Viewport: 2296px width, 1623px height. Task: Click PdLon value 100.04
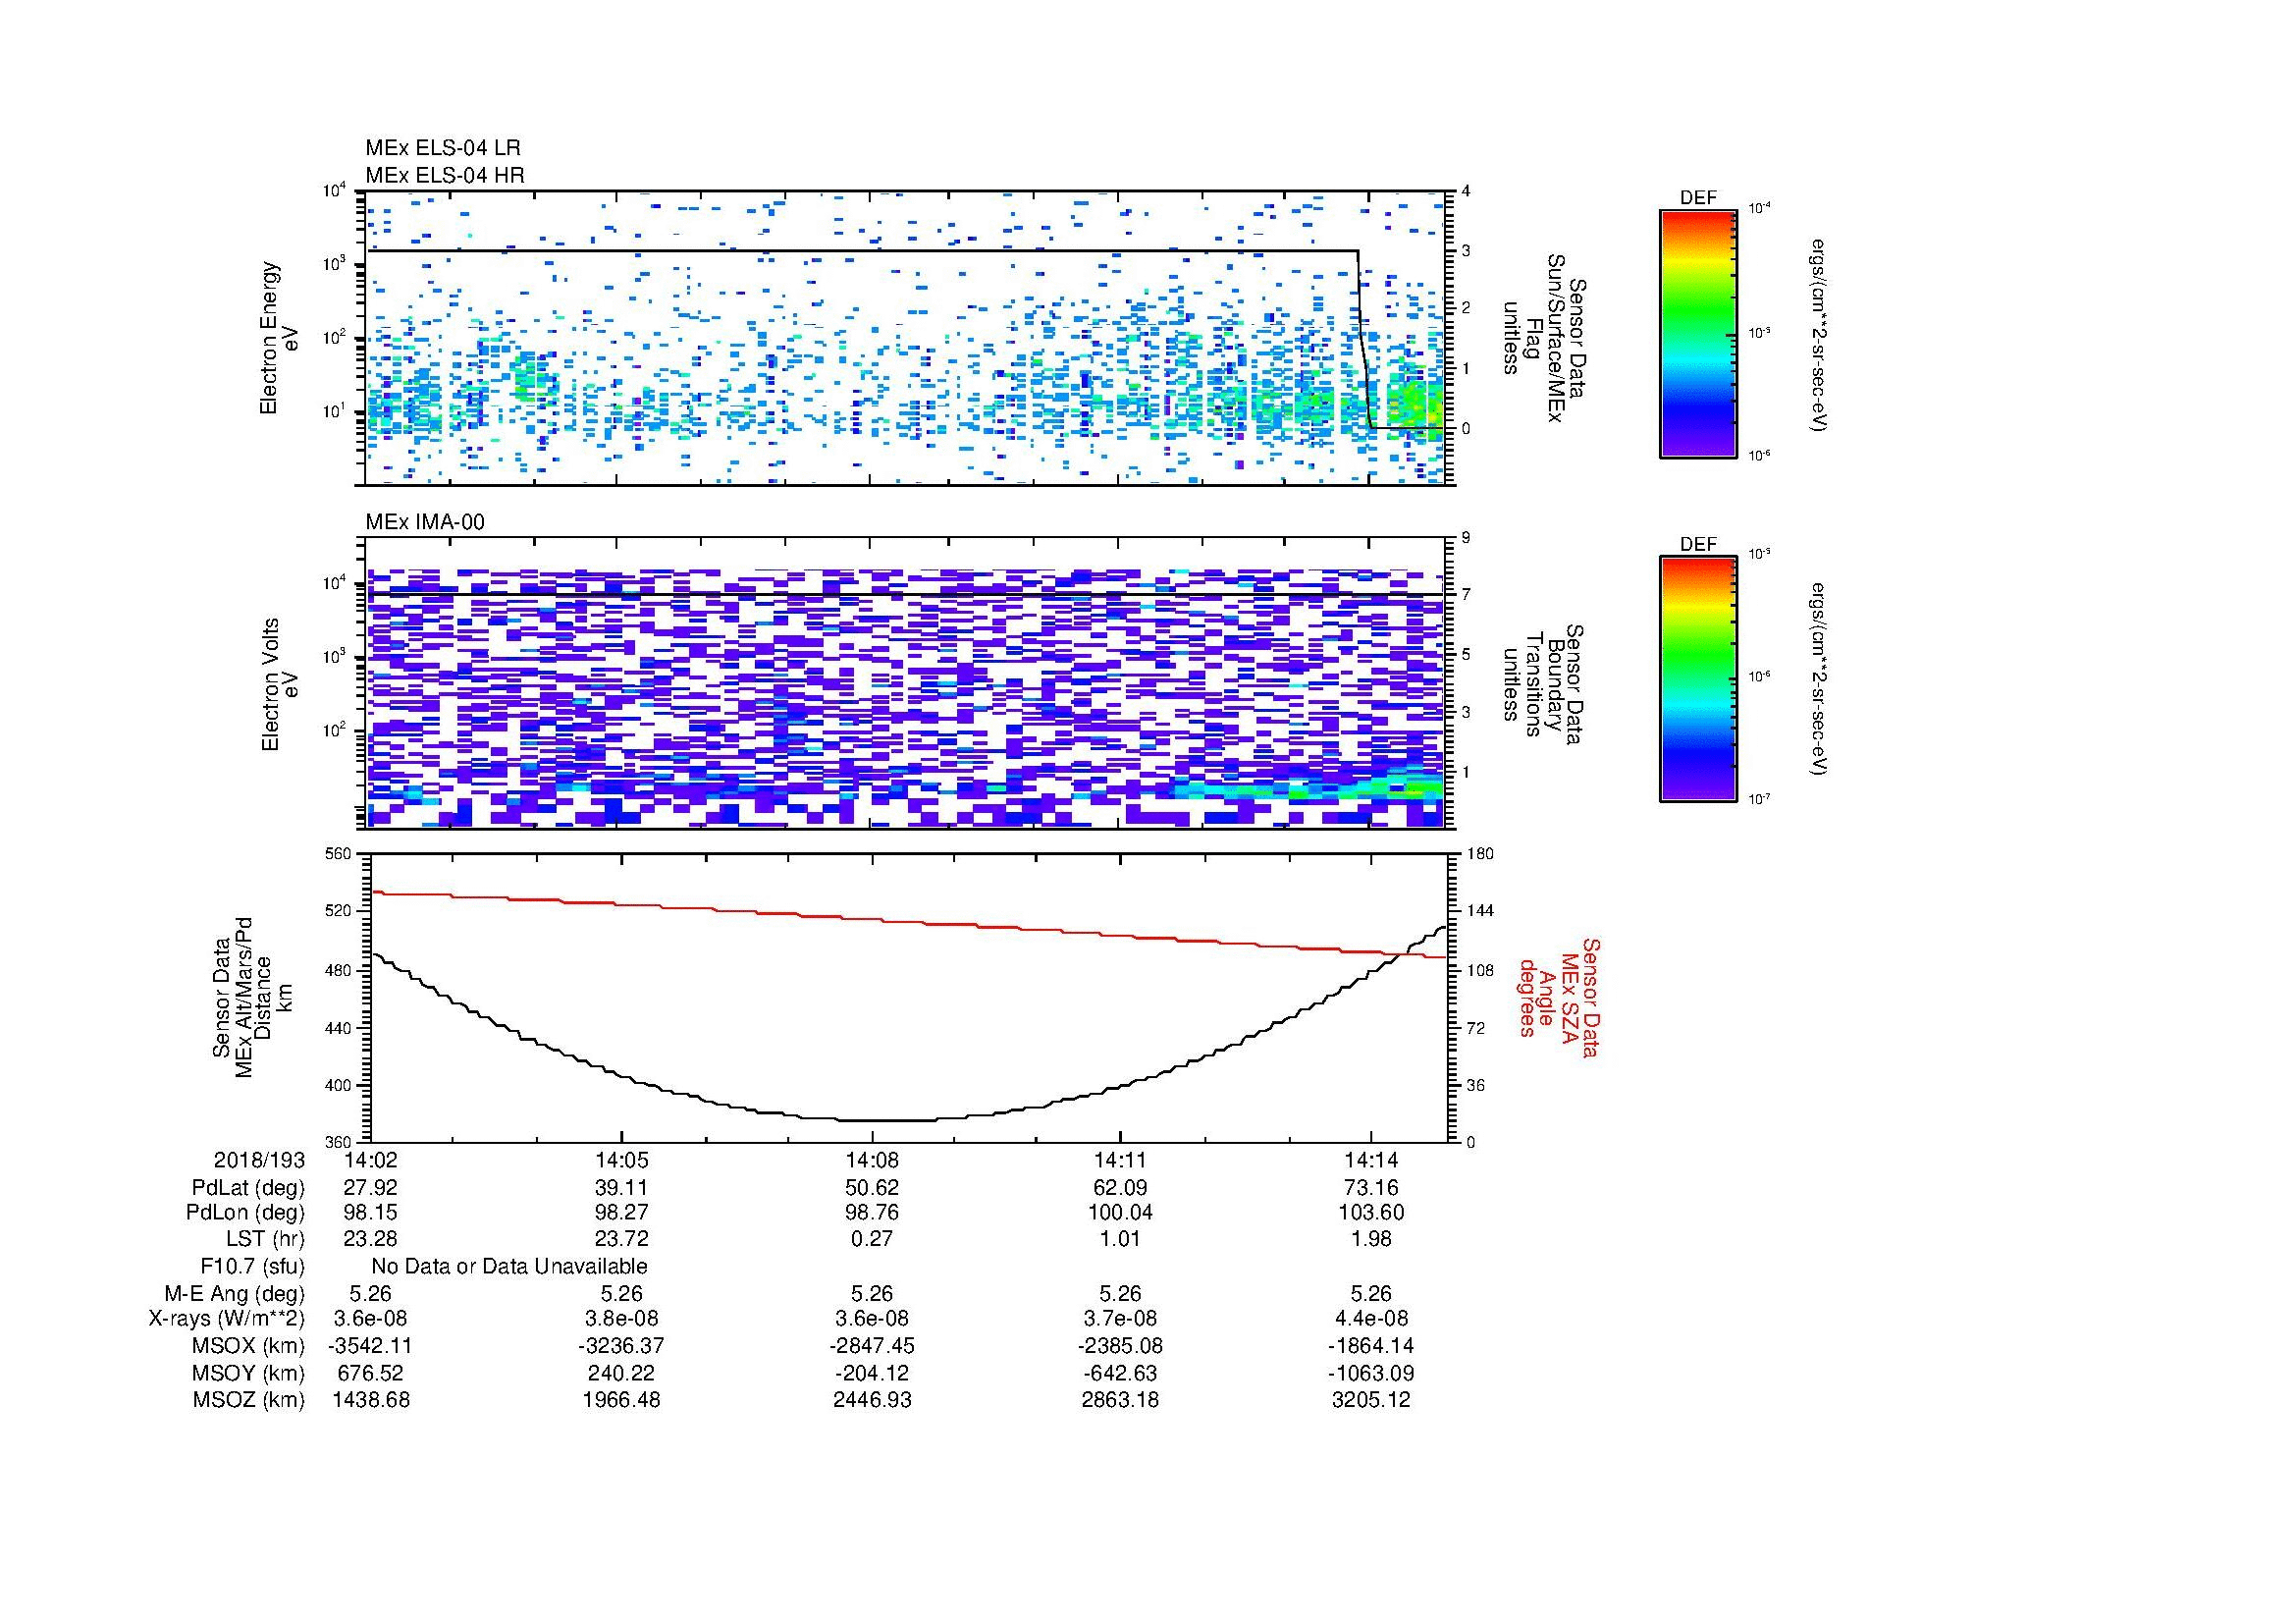tap(1120, 1213)
